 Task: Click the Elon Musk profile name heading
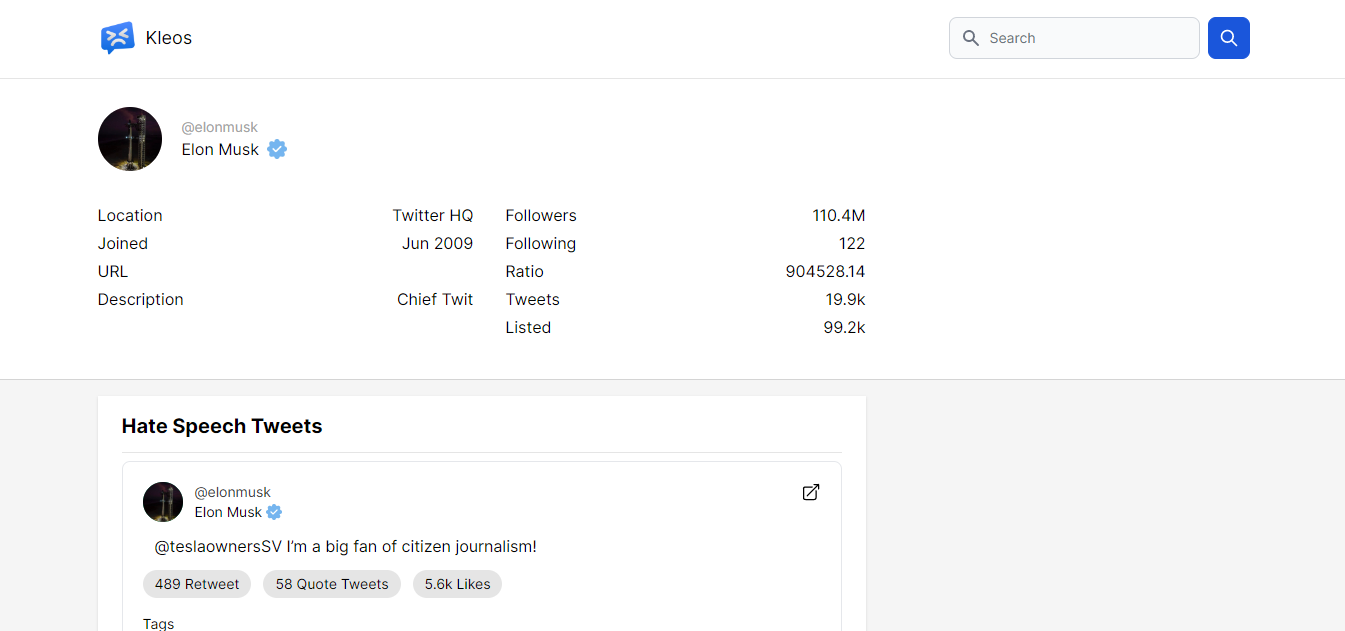(x=220, y=150)
